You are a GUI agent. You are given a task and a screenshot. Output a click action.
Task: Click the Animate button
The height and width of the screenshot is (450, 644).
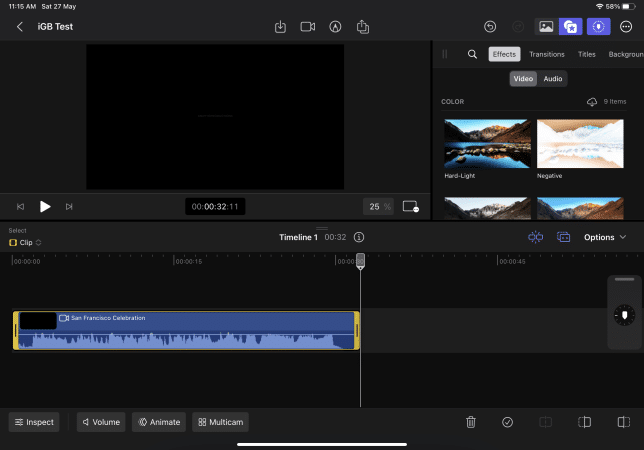coord(158,422)
